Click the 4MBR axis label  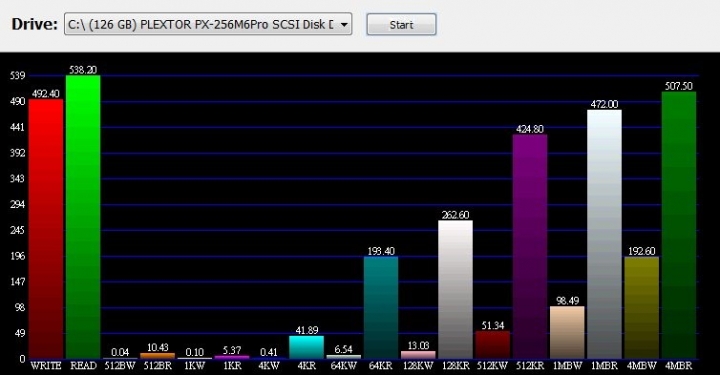point(679,366)
